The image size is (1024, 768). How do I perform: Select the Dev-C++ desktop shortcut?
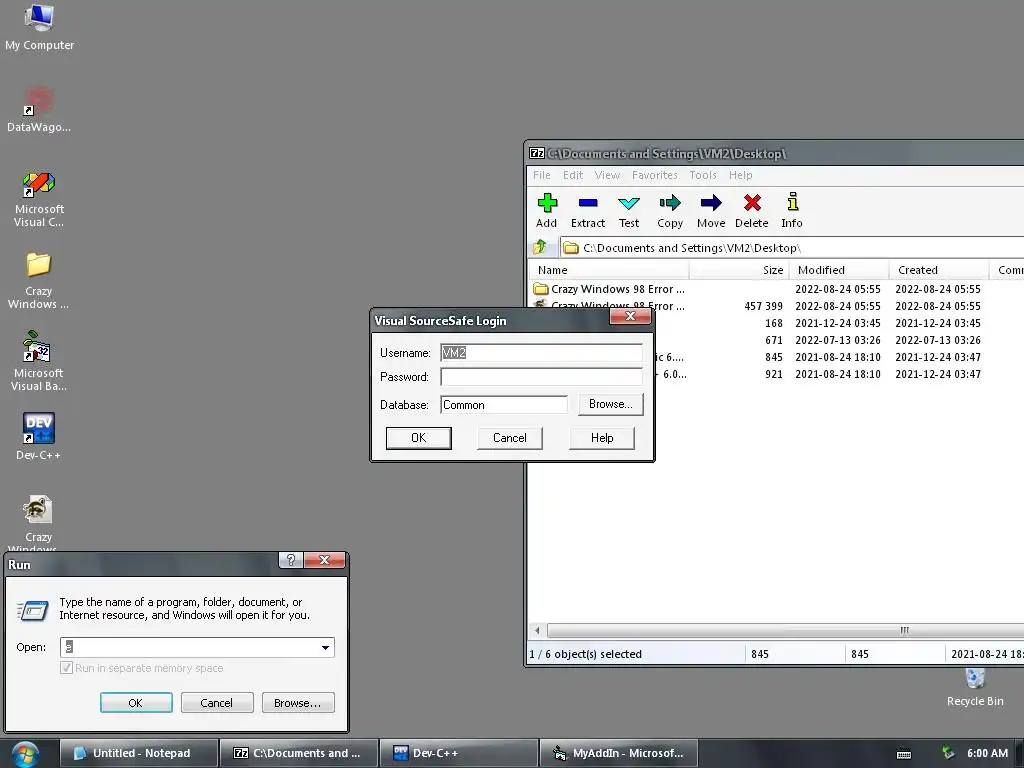[x=38, y=436]
